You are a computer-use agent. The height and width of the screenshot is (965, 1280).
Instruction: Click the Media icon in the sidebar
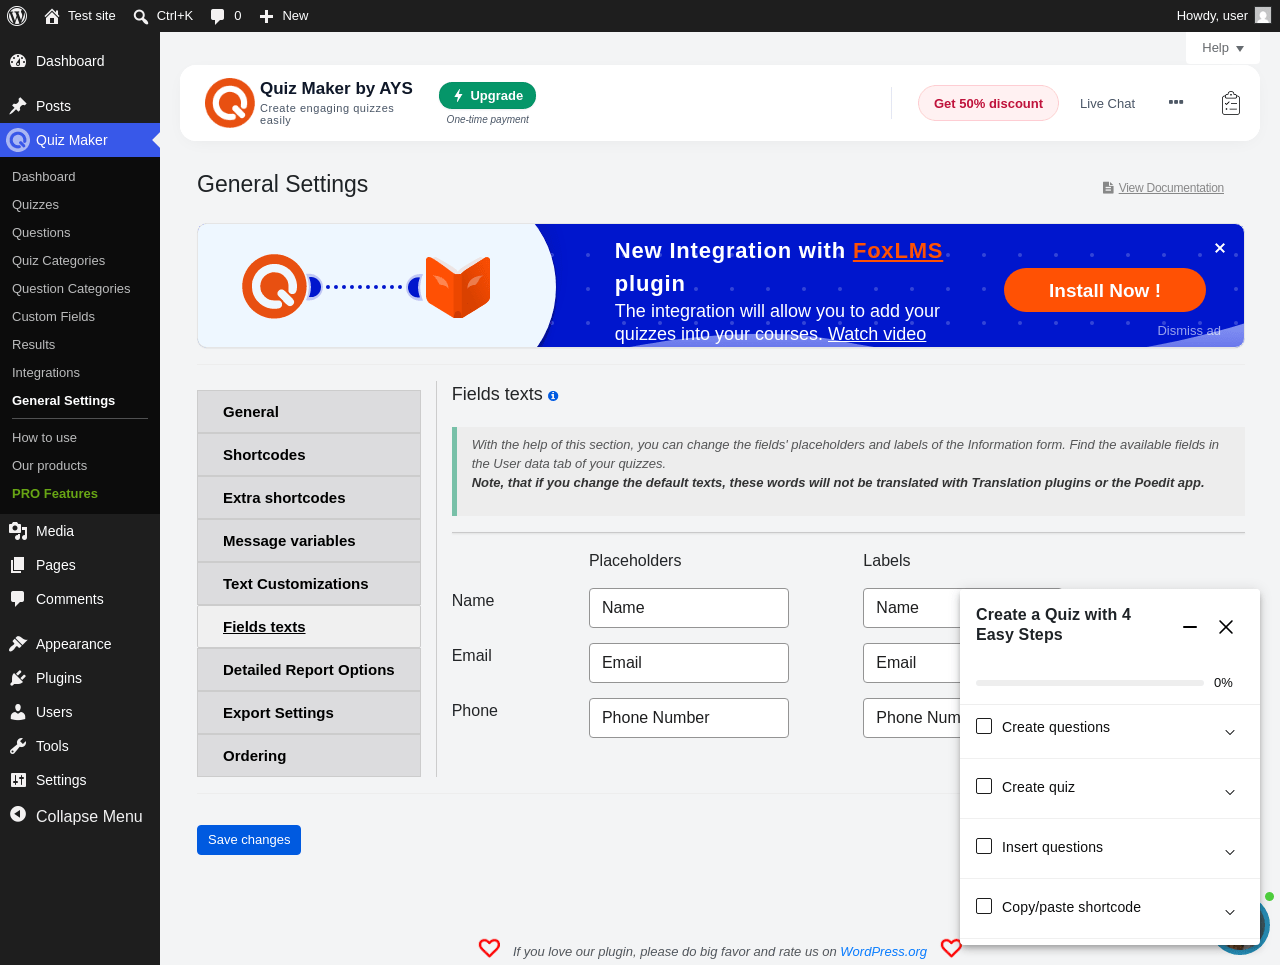[x=18, y=531]
